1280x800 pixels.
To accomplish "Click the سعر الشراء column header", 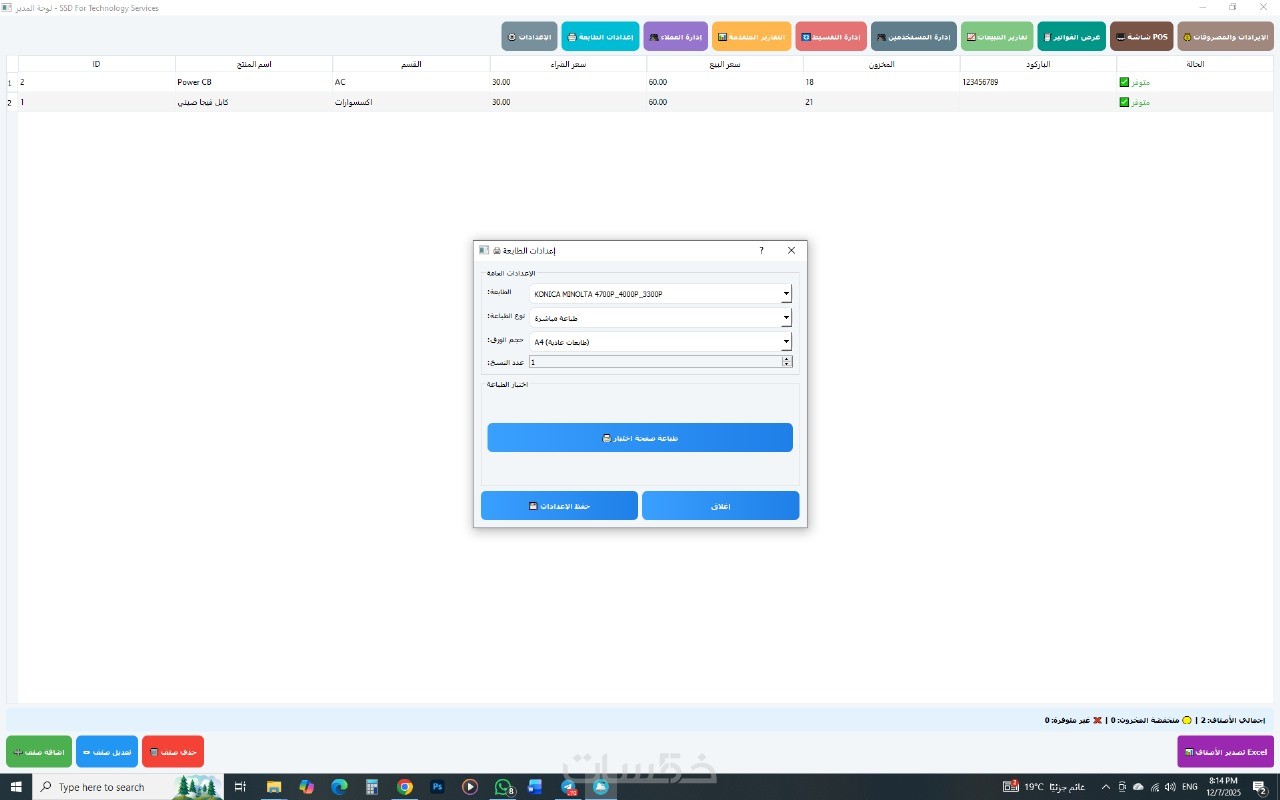I will point(568,64).
